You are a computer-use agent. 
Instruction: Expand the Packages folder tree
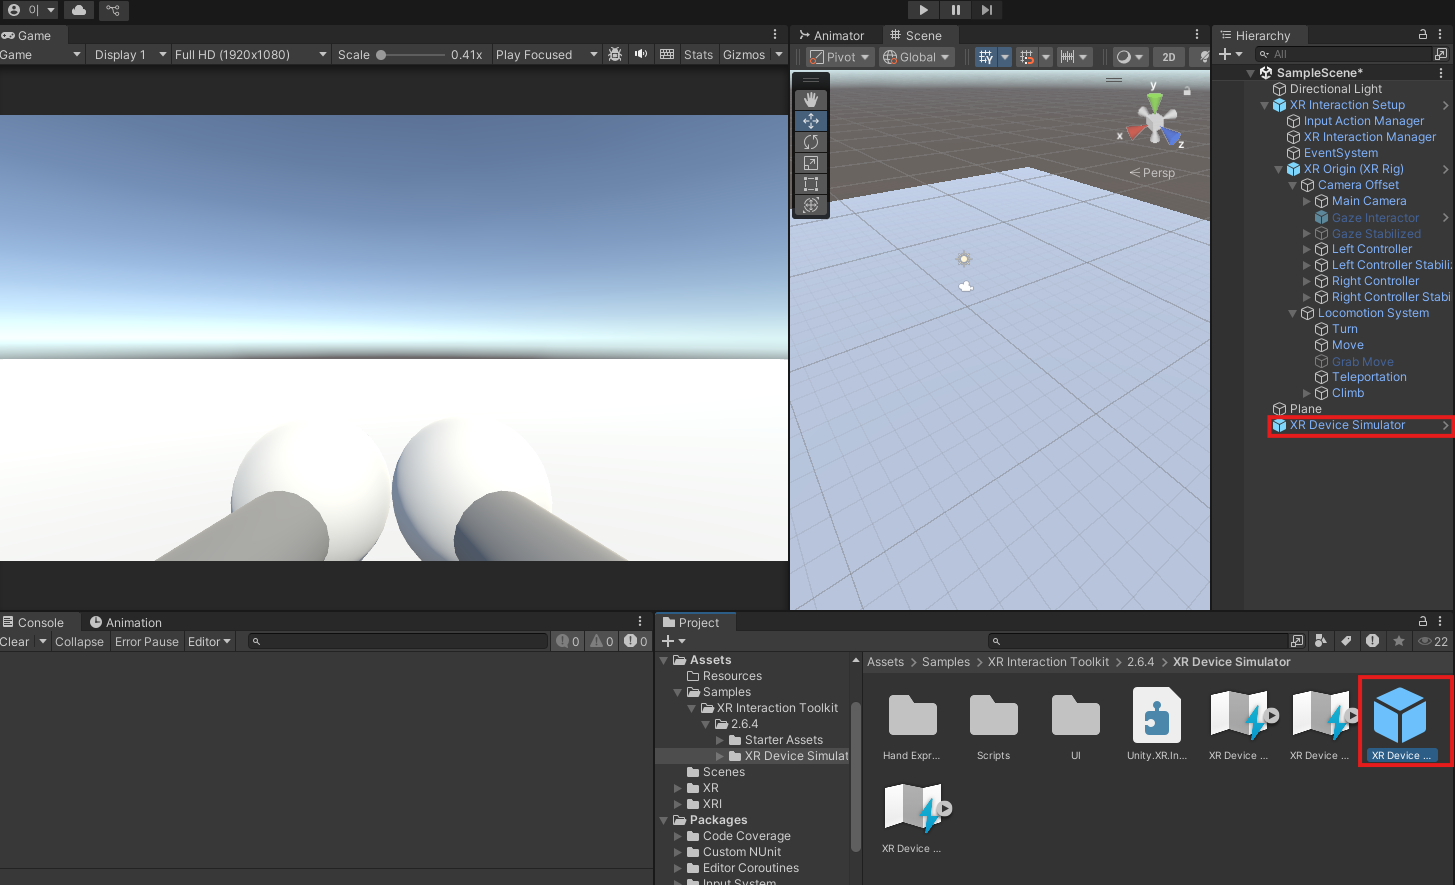tap(664, 820)
